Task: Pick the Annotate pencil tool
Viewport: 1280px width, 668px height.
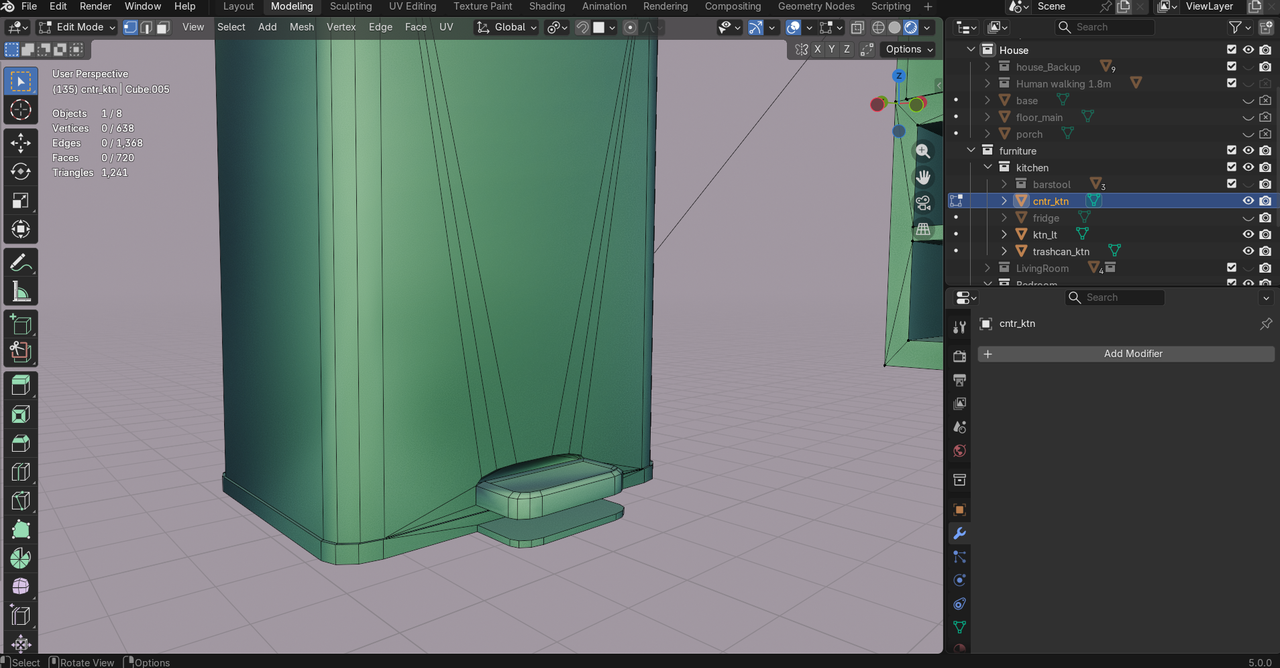Action: click(20, 263)
